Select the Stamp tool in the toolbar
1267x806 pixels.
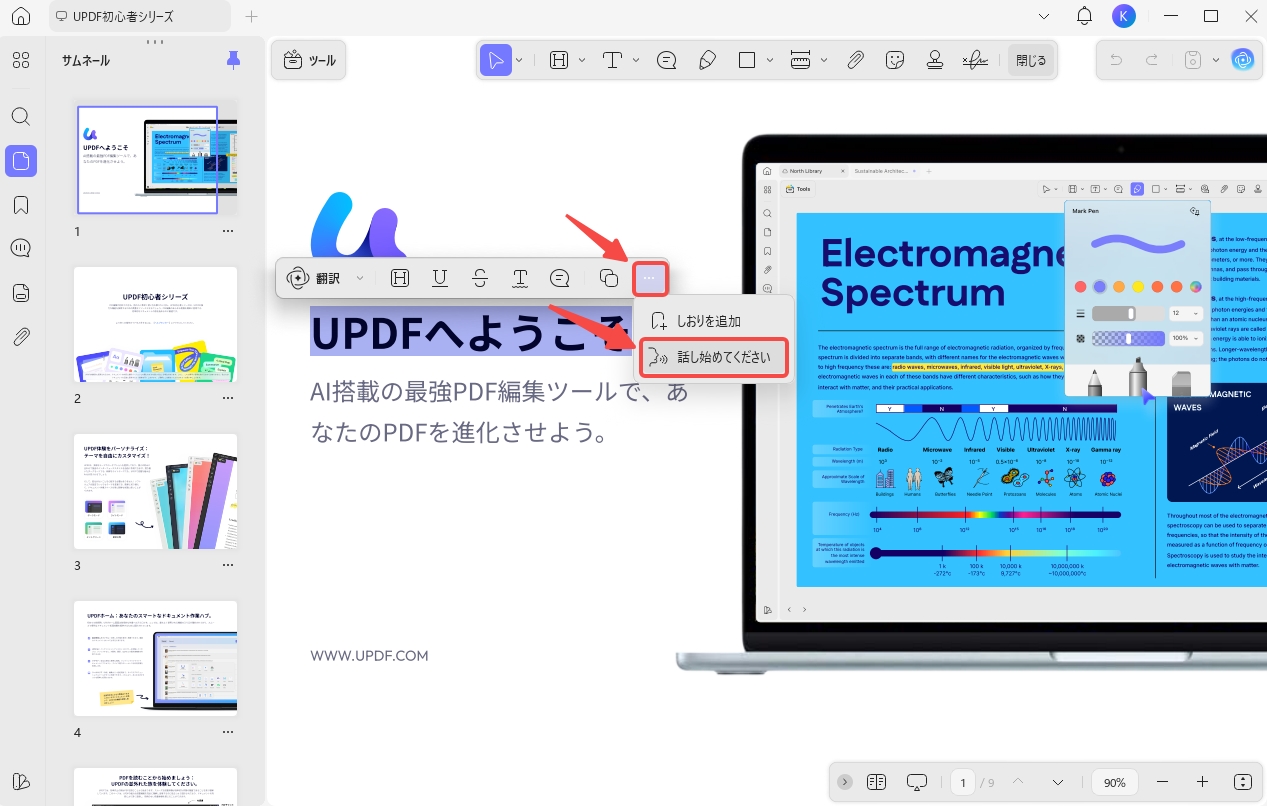(934, 60)
